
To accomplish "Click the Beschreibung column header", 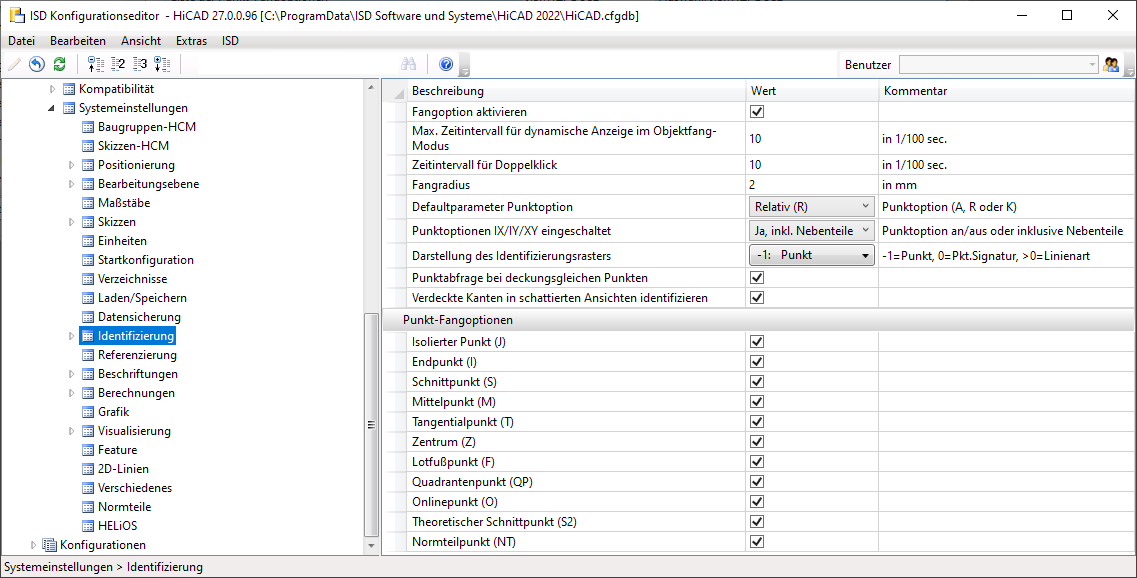I will pos(576,91).
